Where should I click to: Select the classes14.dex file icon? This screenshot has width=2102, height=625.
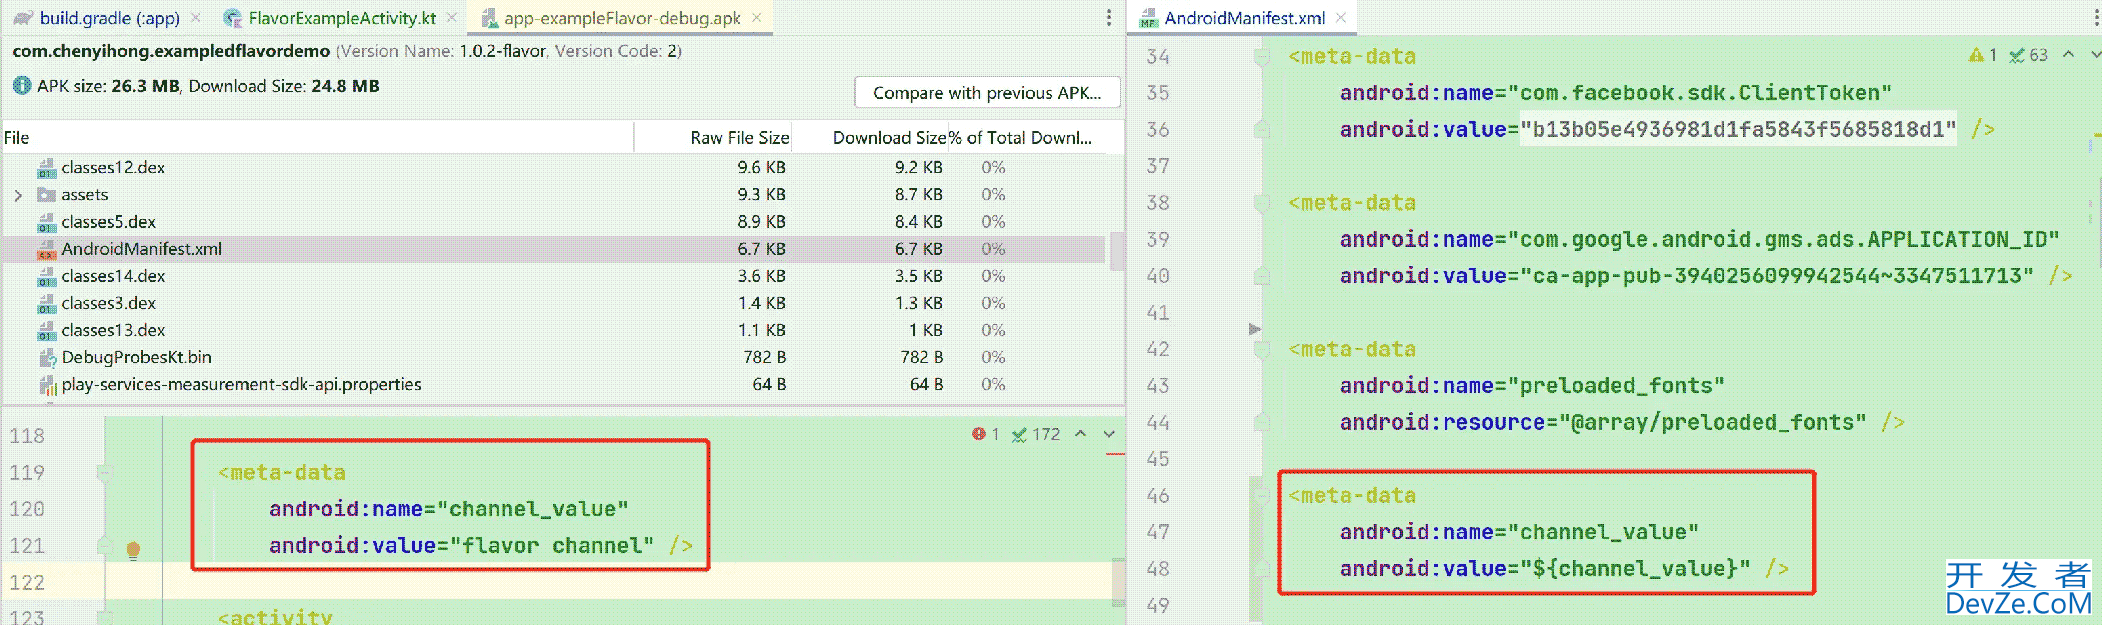[x=46, y=276]
